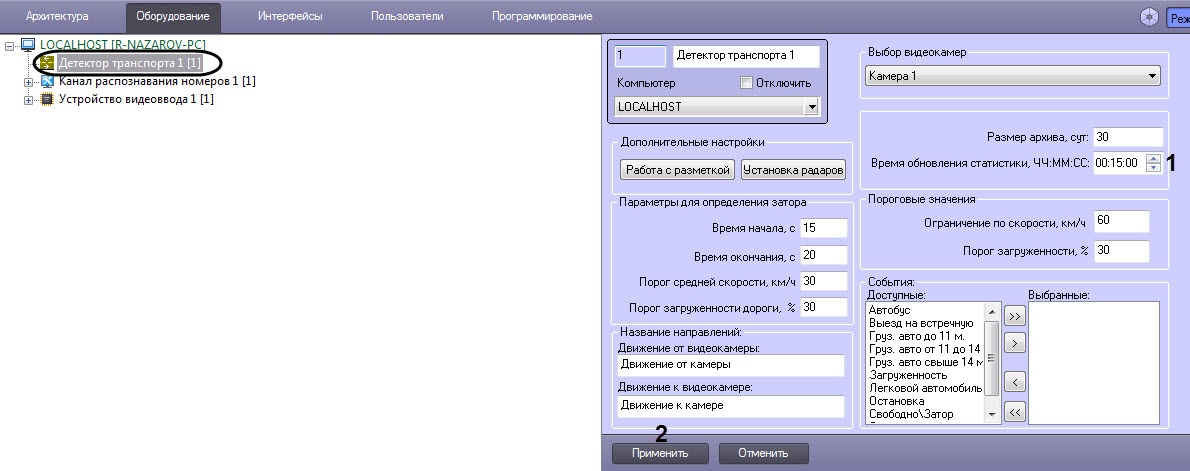Screen dimensions: 1190x471
Task: Add selected event with > arrow button
Action: 1014,344
